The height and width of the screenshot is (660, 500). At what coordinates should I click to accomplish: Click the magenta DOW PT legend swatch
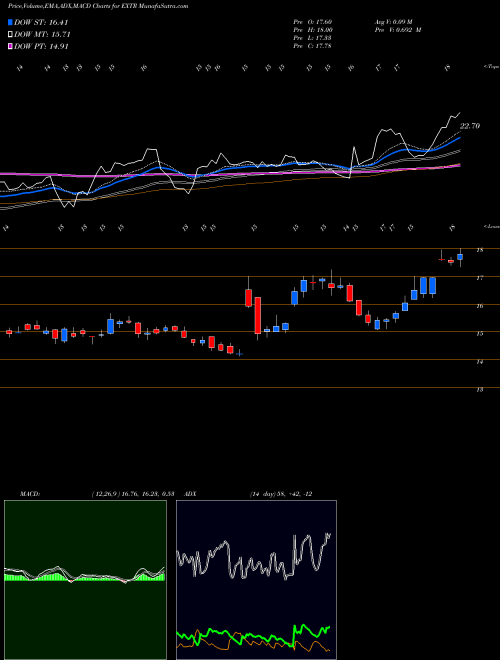11,46
